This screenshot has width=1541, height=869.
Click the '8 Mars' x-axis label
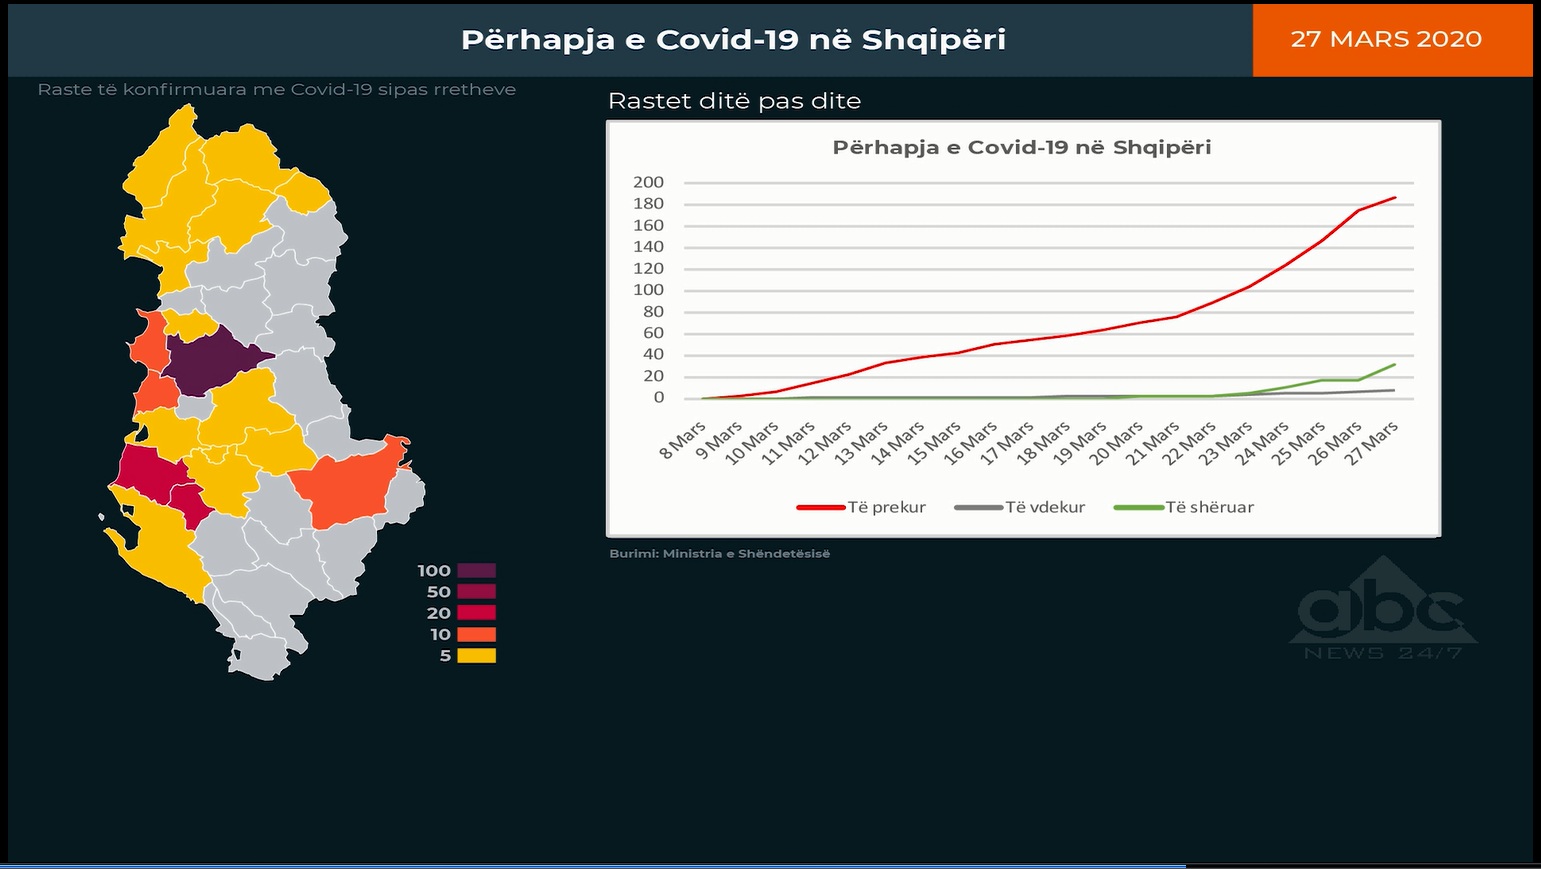coord(683,440)
